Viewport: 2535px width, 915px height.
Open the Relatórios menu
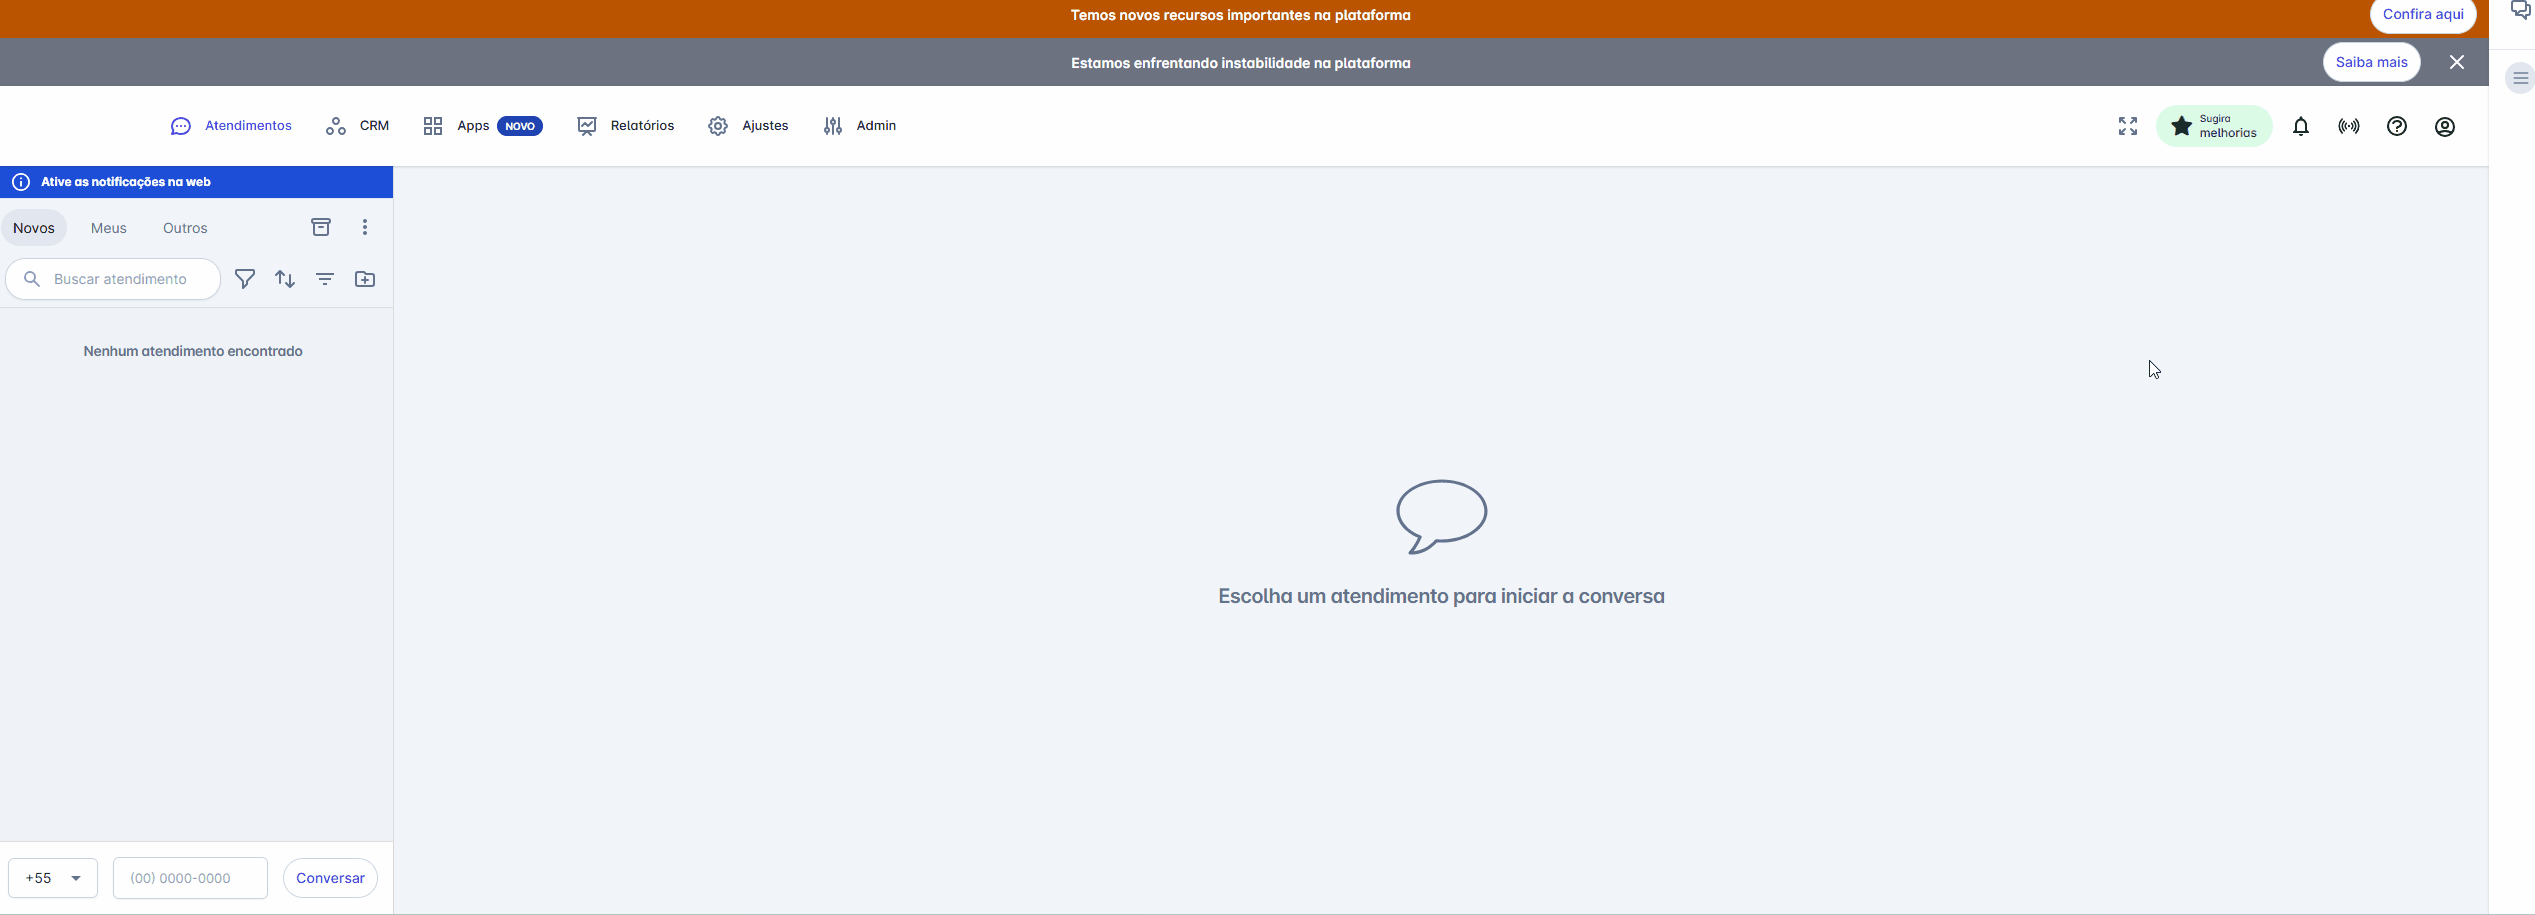(626, 126)
